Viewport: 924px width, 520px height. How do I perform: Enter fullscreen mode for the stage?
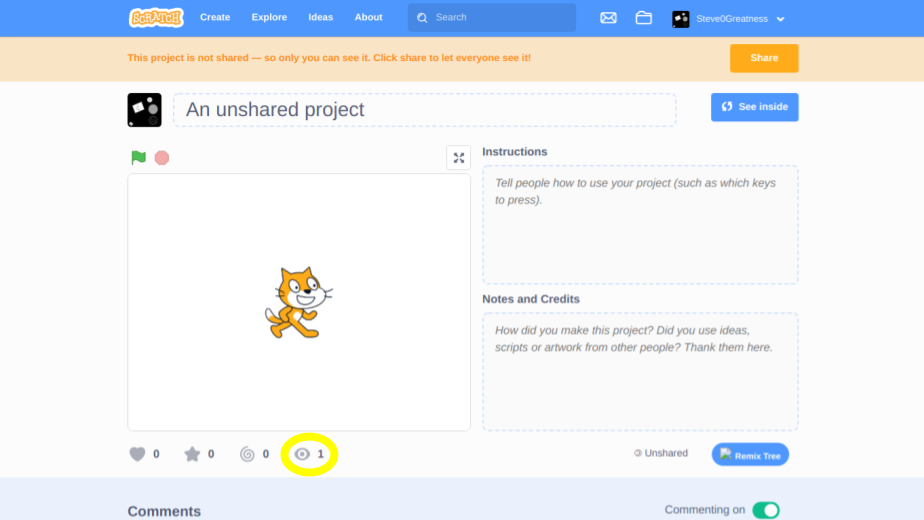click(x=458, y=158)
